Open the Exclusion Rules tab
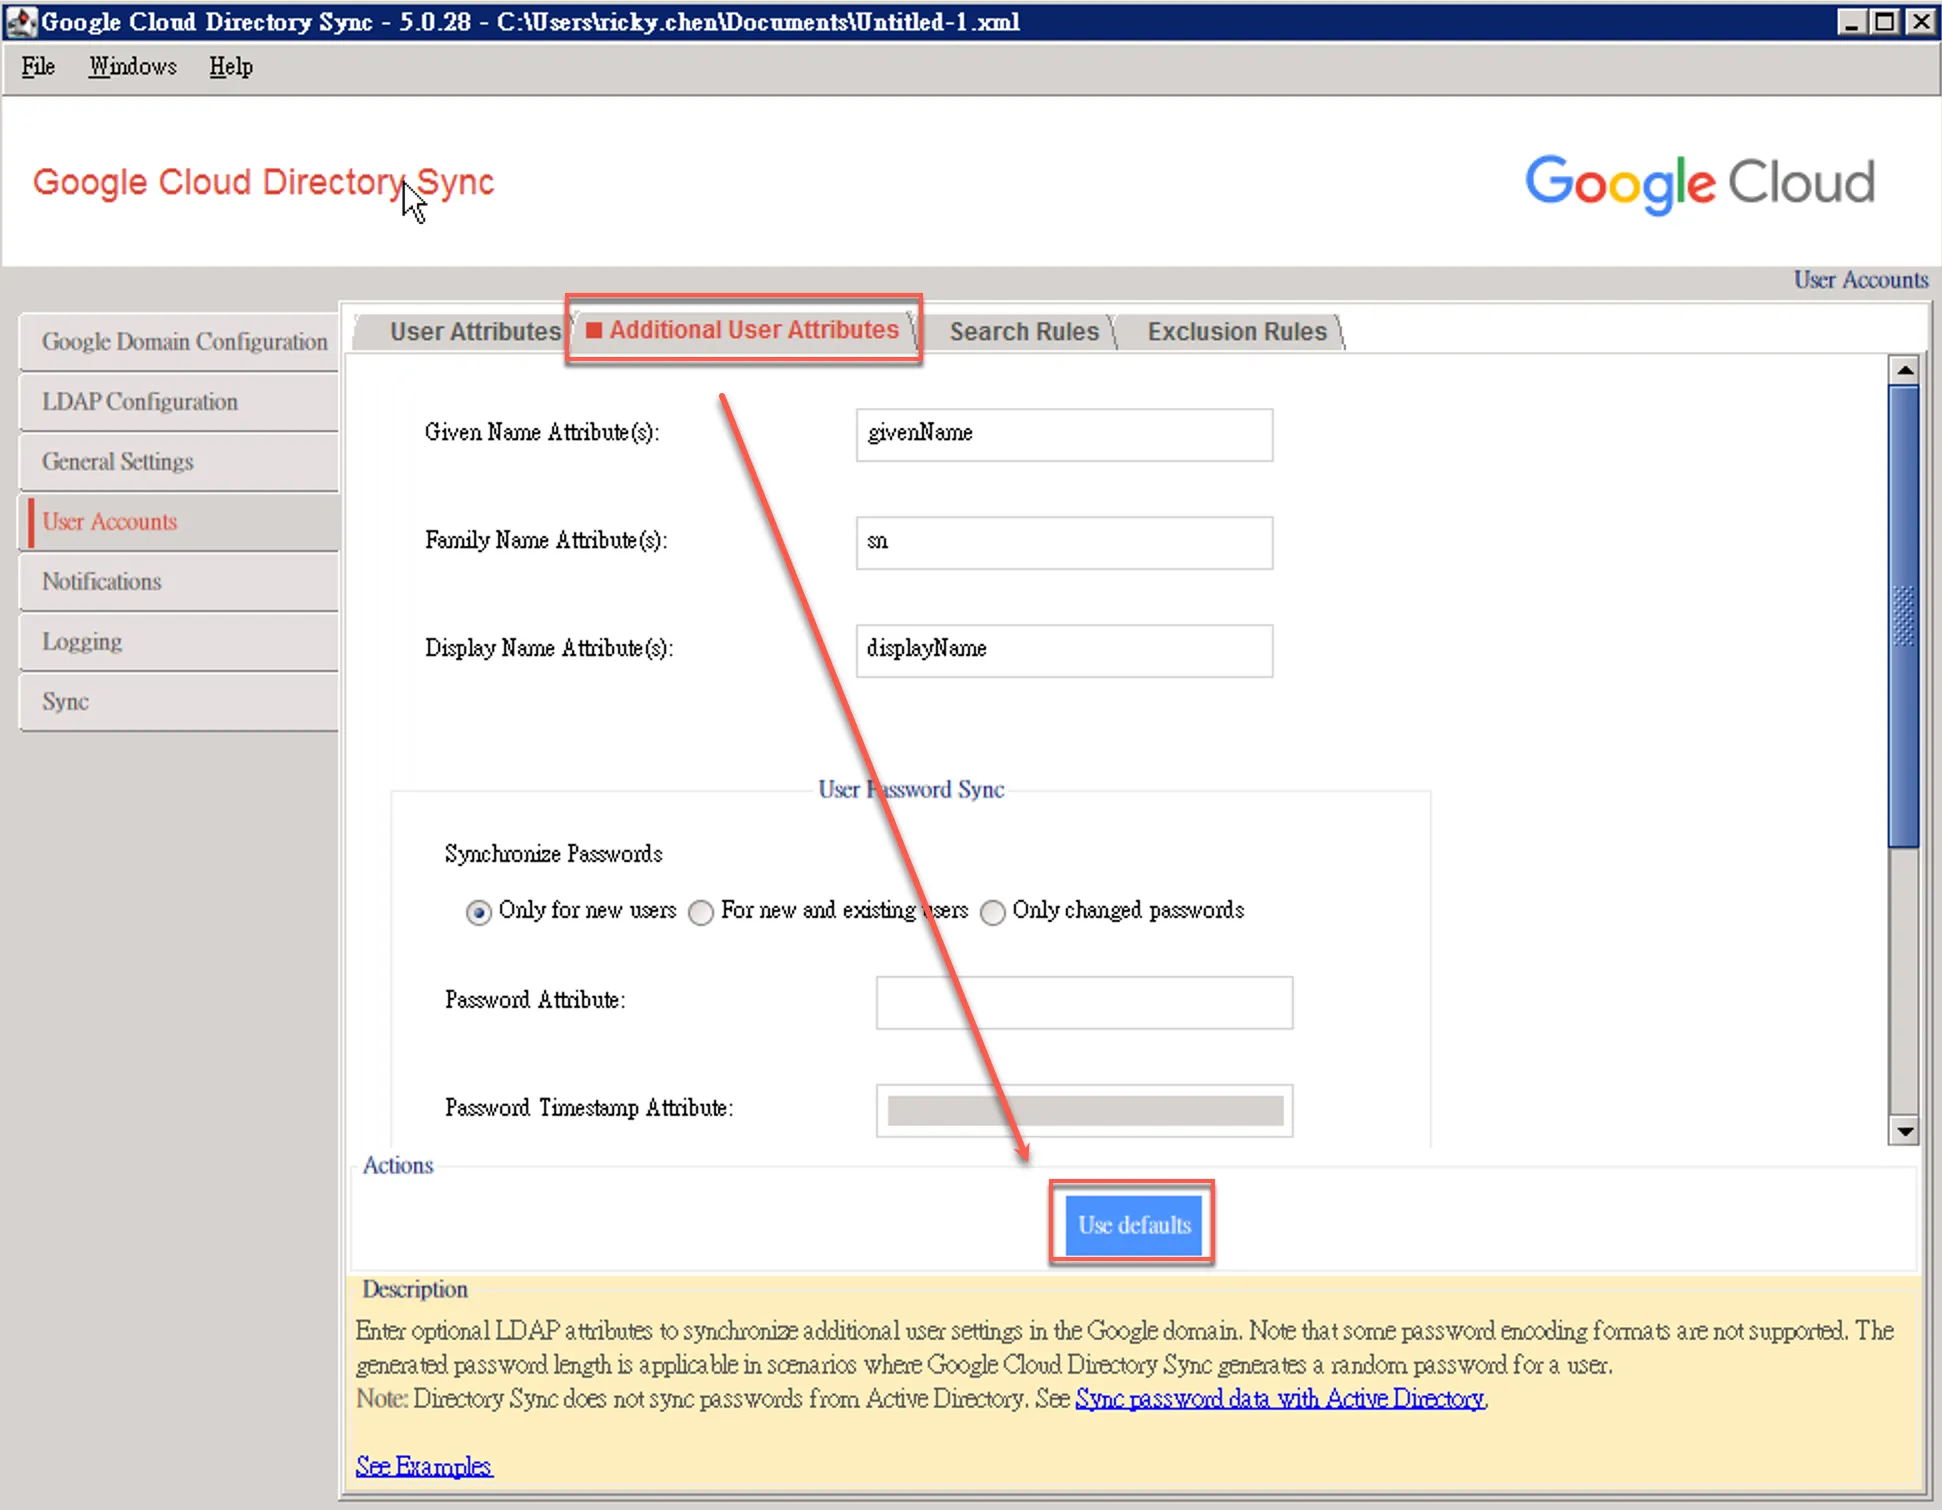 (1237, 332)
